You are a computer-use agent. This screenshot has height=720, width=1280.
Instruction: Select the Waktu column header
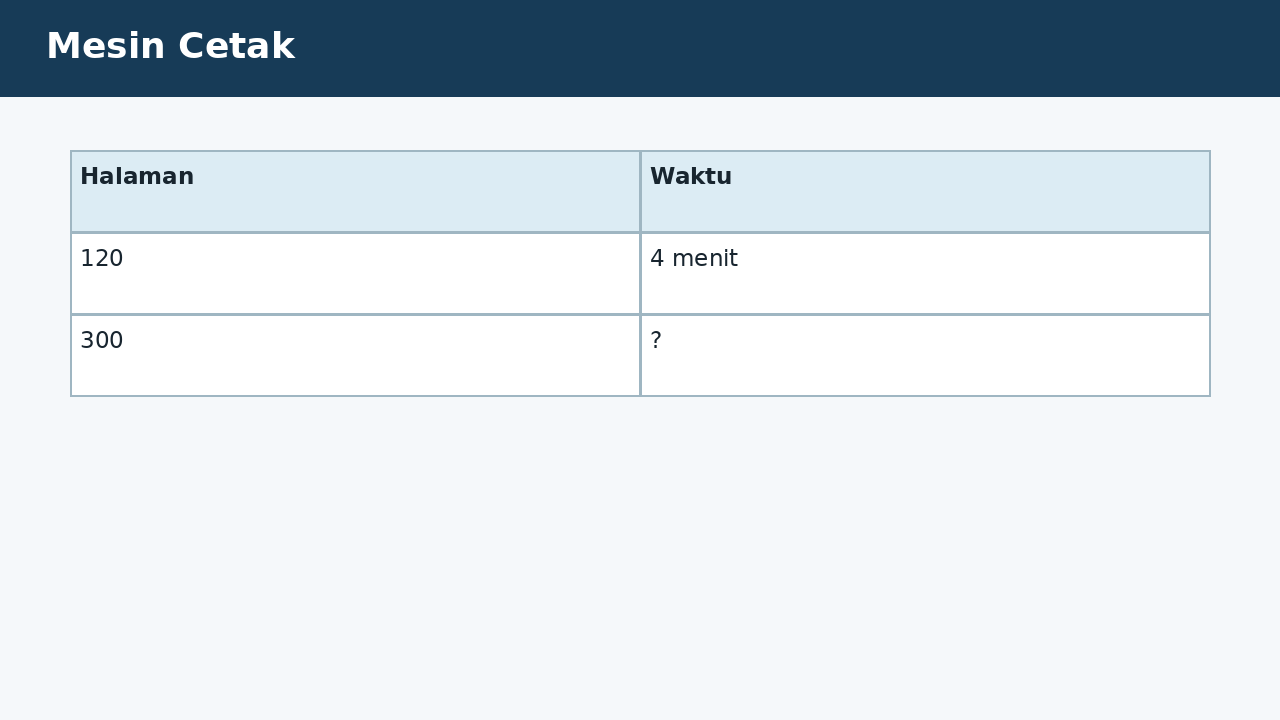(x=925, y=191)
